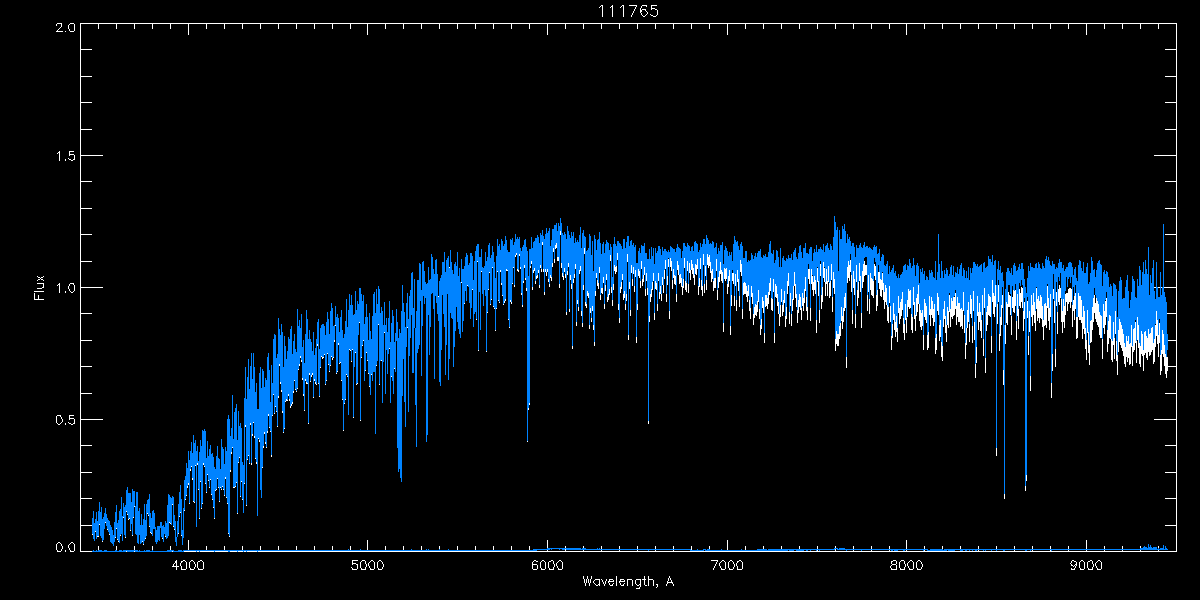Click the 7000 wavelength tick label
The width and height of the screenshot is (1200, 600).
tap(727, 564)
